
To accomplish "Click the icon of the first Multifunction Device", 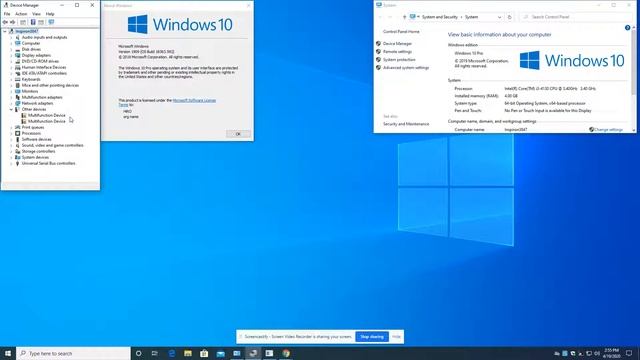I will [24, 115].
